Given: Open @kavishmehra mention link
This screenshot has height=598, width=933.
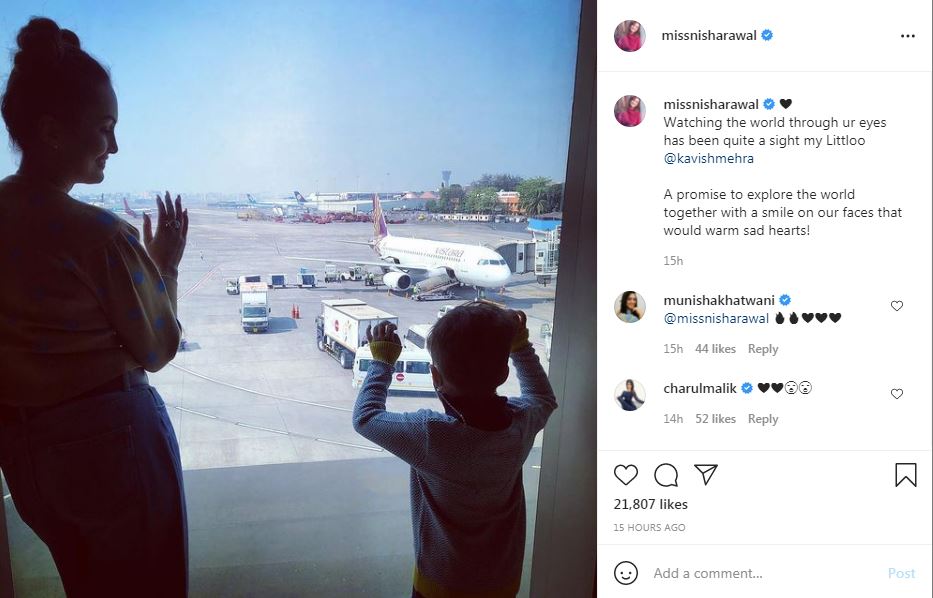Looking at the screenshot, I should point(709,158).
